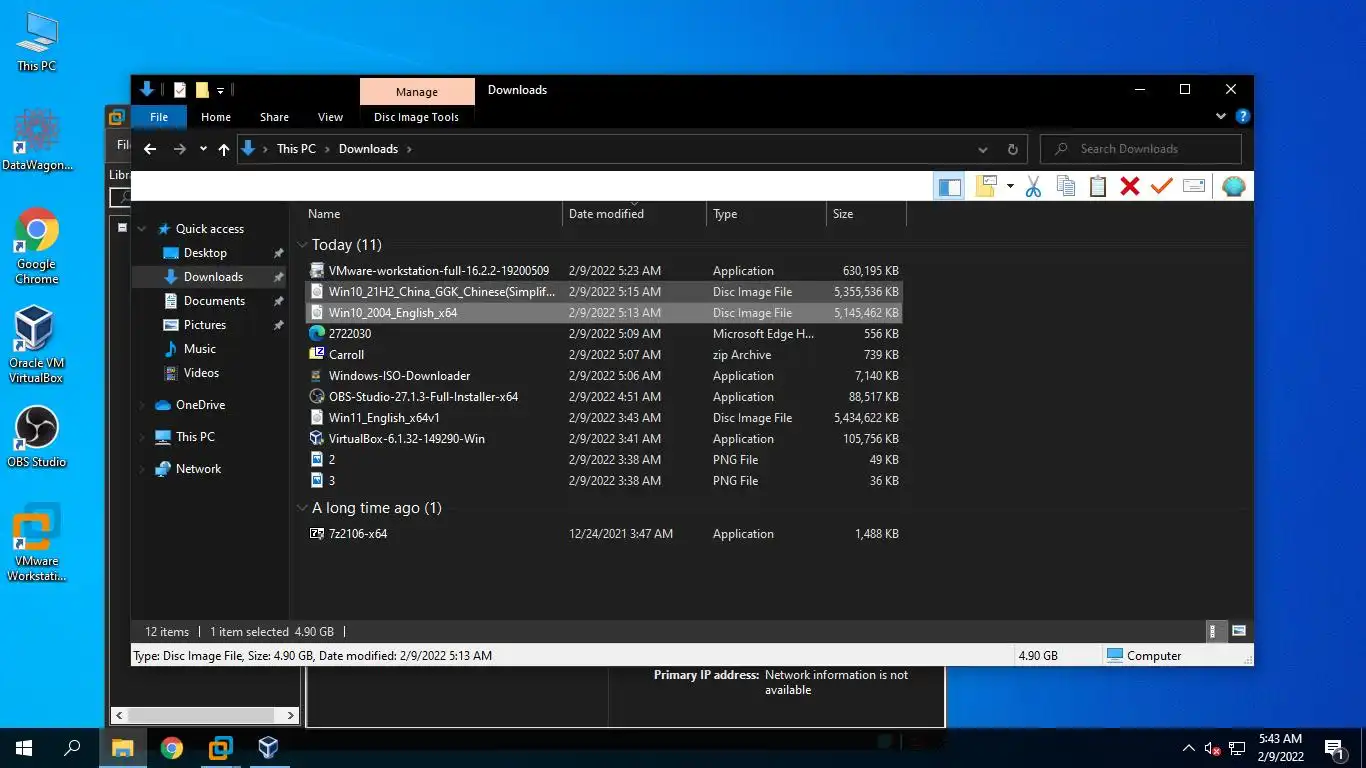1366x768 pixels.
Task: Select the Windows-ISO-Downloader application
Action: click(x=604, y=376)
